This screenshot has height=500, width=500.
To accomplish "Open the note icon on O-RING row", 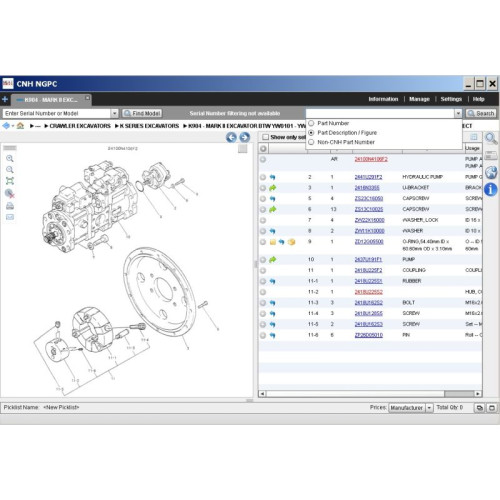I will pos(273,242).
